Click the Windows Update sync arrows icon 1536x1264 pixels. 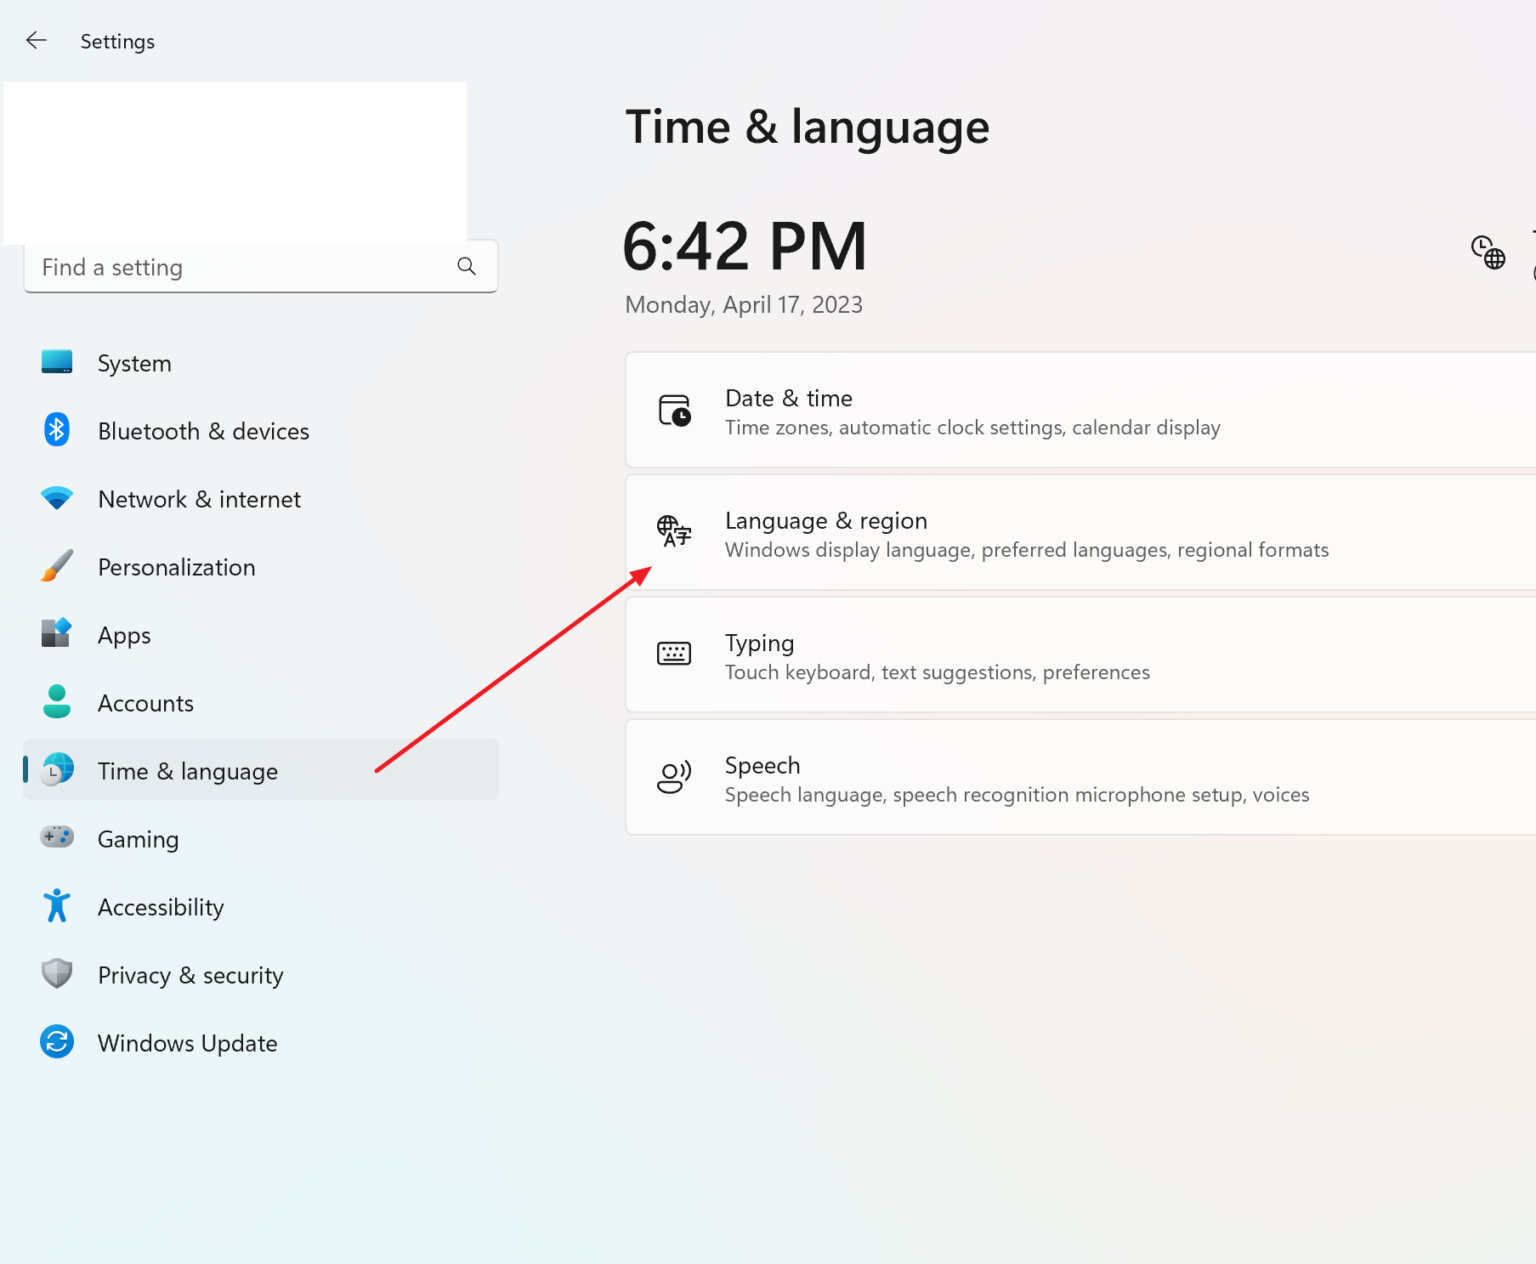click(57, 1042)
